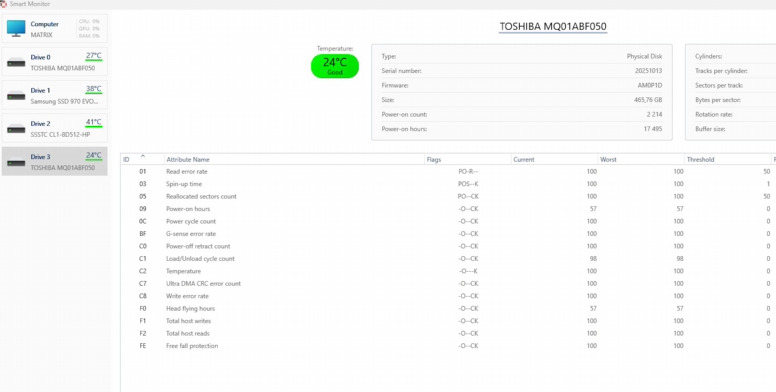Click the TOSHIBA MQ01ABF050 heading title
Screen dimensions: 776x392
[553, 27]
